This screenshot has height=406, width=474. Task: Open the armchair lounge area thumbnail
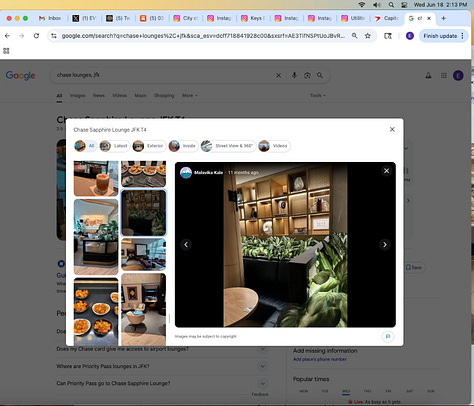(x=143, y=309)
